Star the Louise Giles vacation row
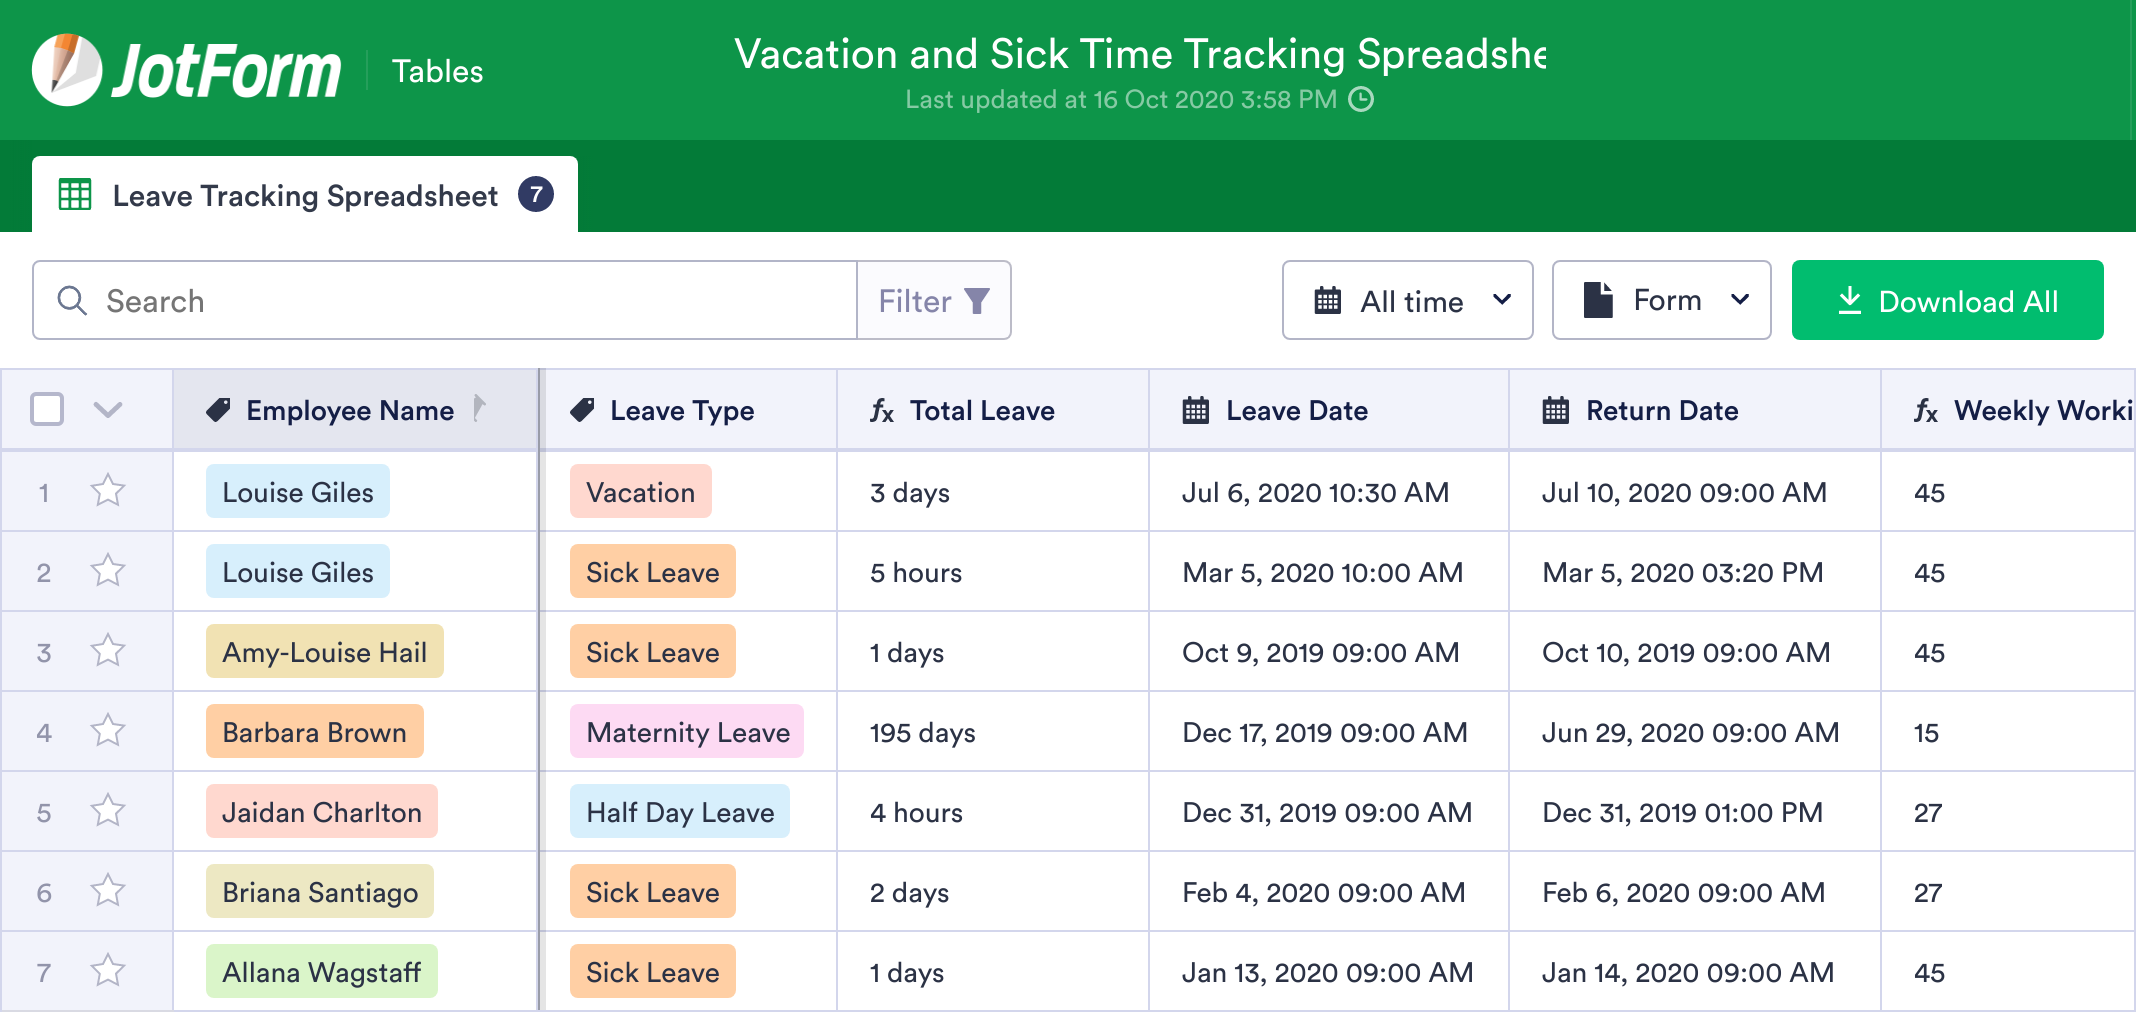Viewport: 2136px width, 1012px height. pos(106,491)
